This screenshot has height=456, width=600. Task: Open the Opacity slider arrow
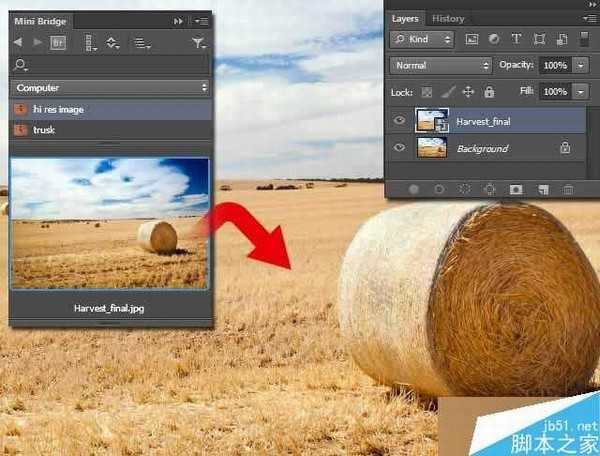coord(582,65)
